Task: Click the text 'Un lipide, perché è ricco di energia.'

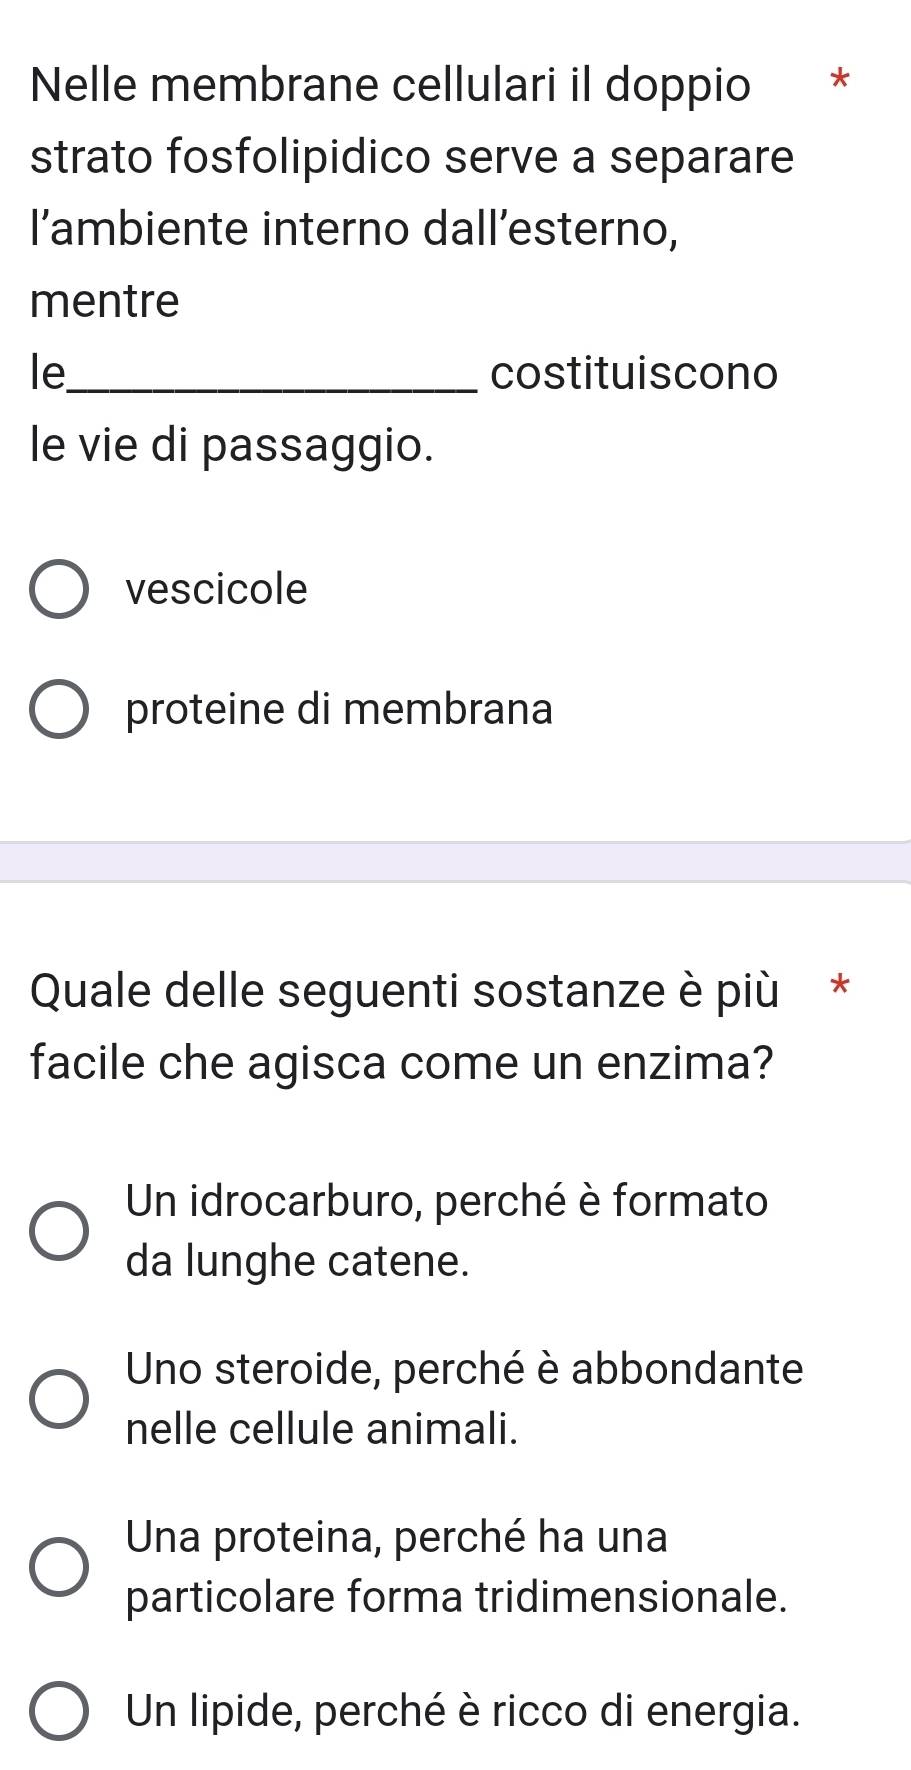Action: [x=464, y=1711]
